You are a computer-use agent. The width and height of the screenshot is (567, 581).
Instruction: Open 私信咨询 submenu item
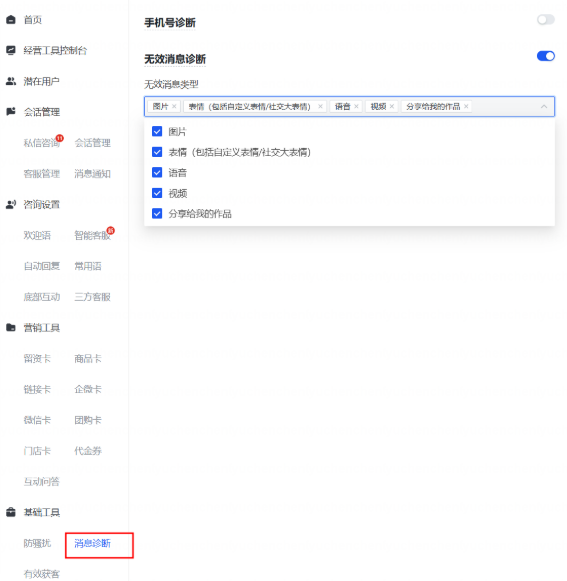click(x=42, y=143)
